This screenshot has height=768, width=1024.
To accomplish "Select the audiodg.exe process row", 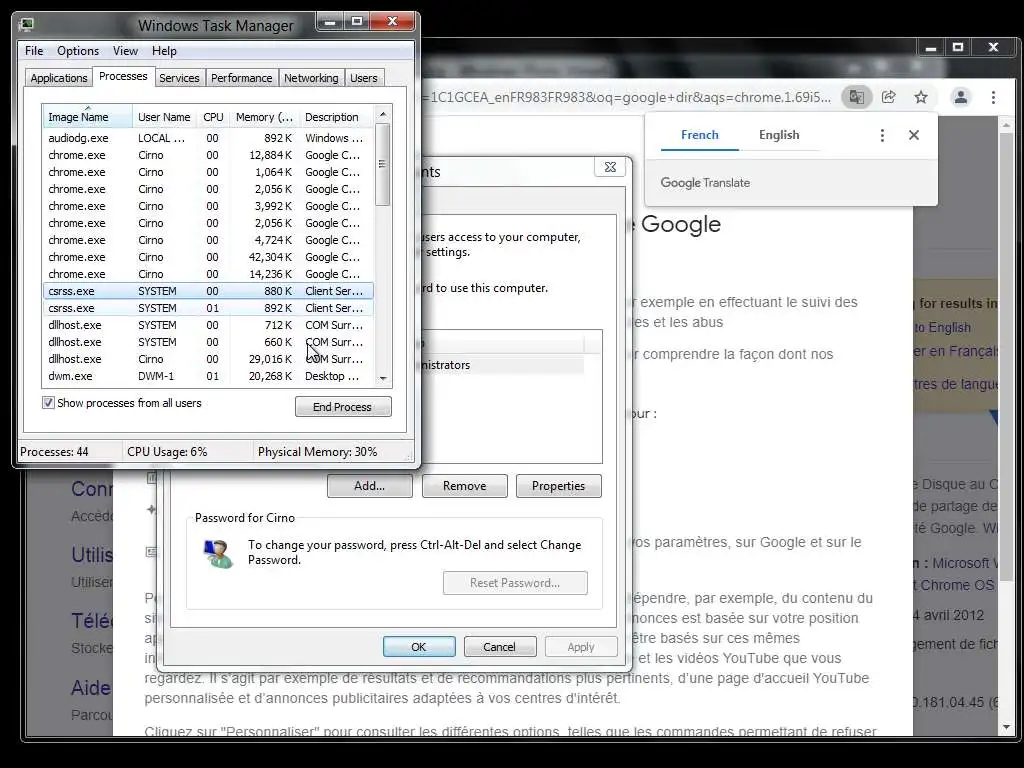I will coord(208,138).
